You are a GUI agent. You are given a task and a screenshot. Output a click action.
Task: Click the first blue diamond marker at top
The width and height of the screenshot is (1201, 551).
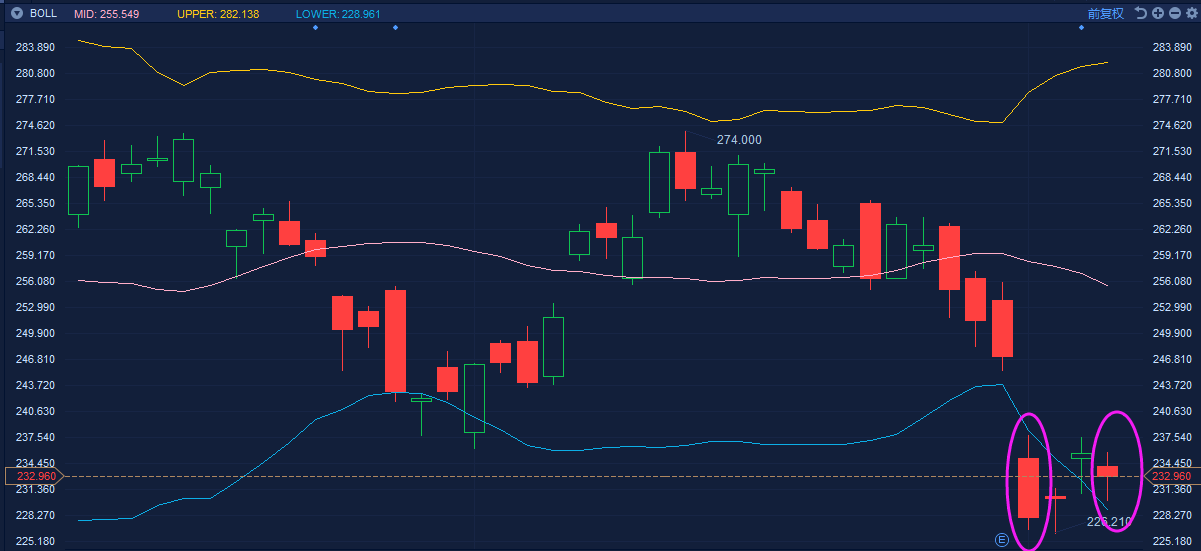[x=315, y=27]
